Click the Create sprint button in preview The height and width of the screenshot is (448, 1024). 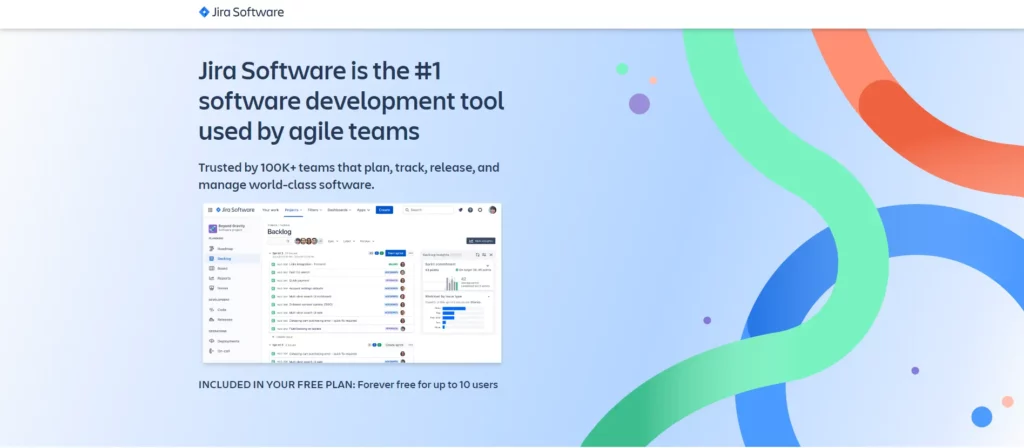(x=394, y=345)
